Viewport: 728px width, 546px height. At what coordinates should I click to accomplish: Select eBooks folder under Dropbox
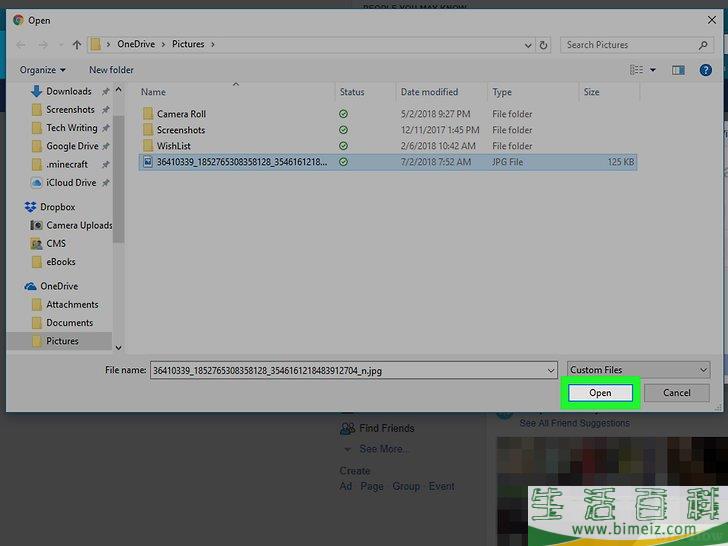tap(60, 262)
